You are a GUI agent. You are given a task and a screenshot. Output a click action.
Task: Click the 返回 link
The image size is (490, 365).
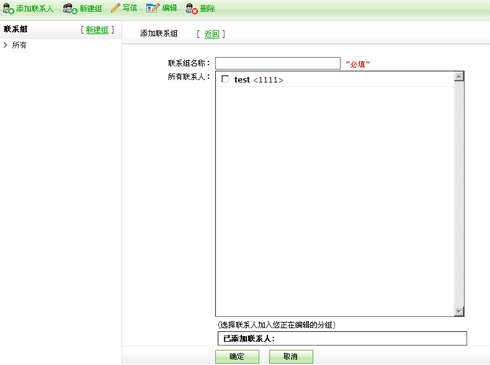[212, 34]
